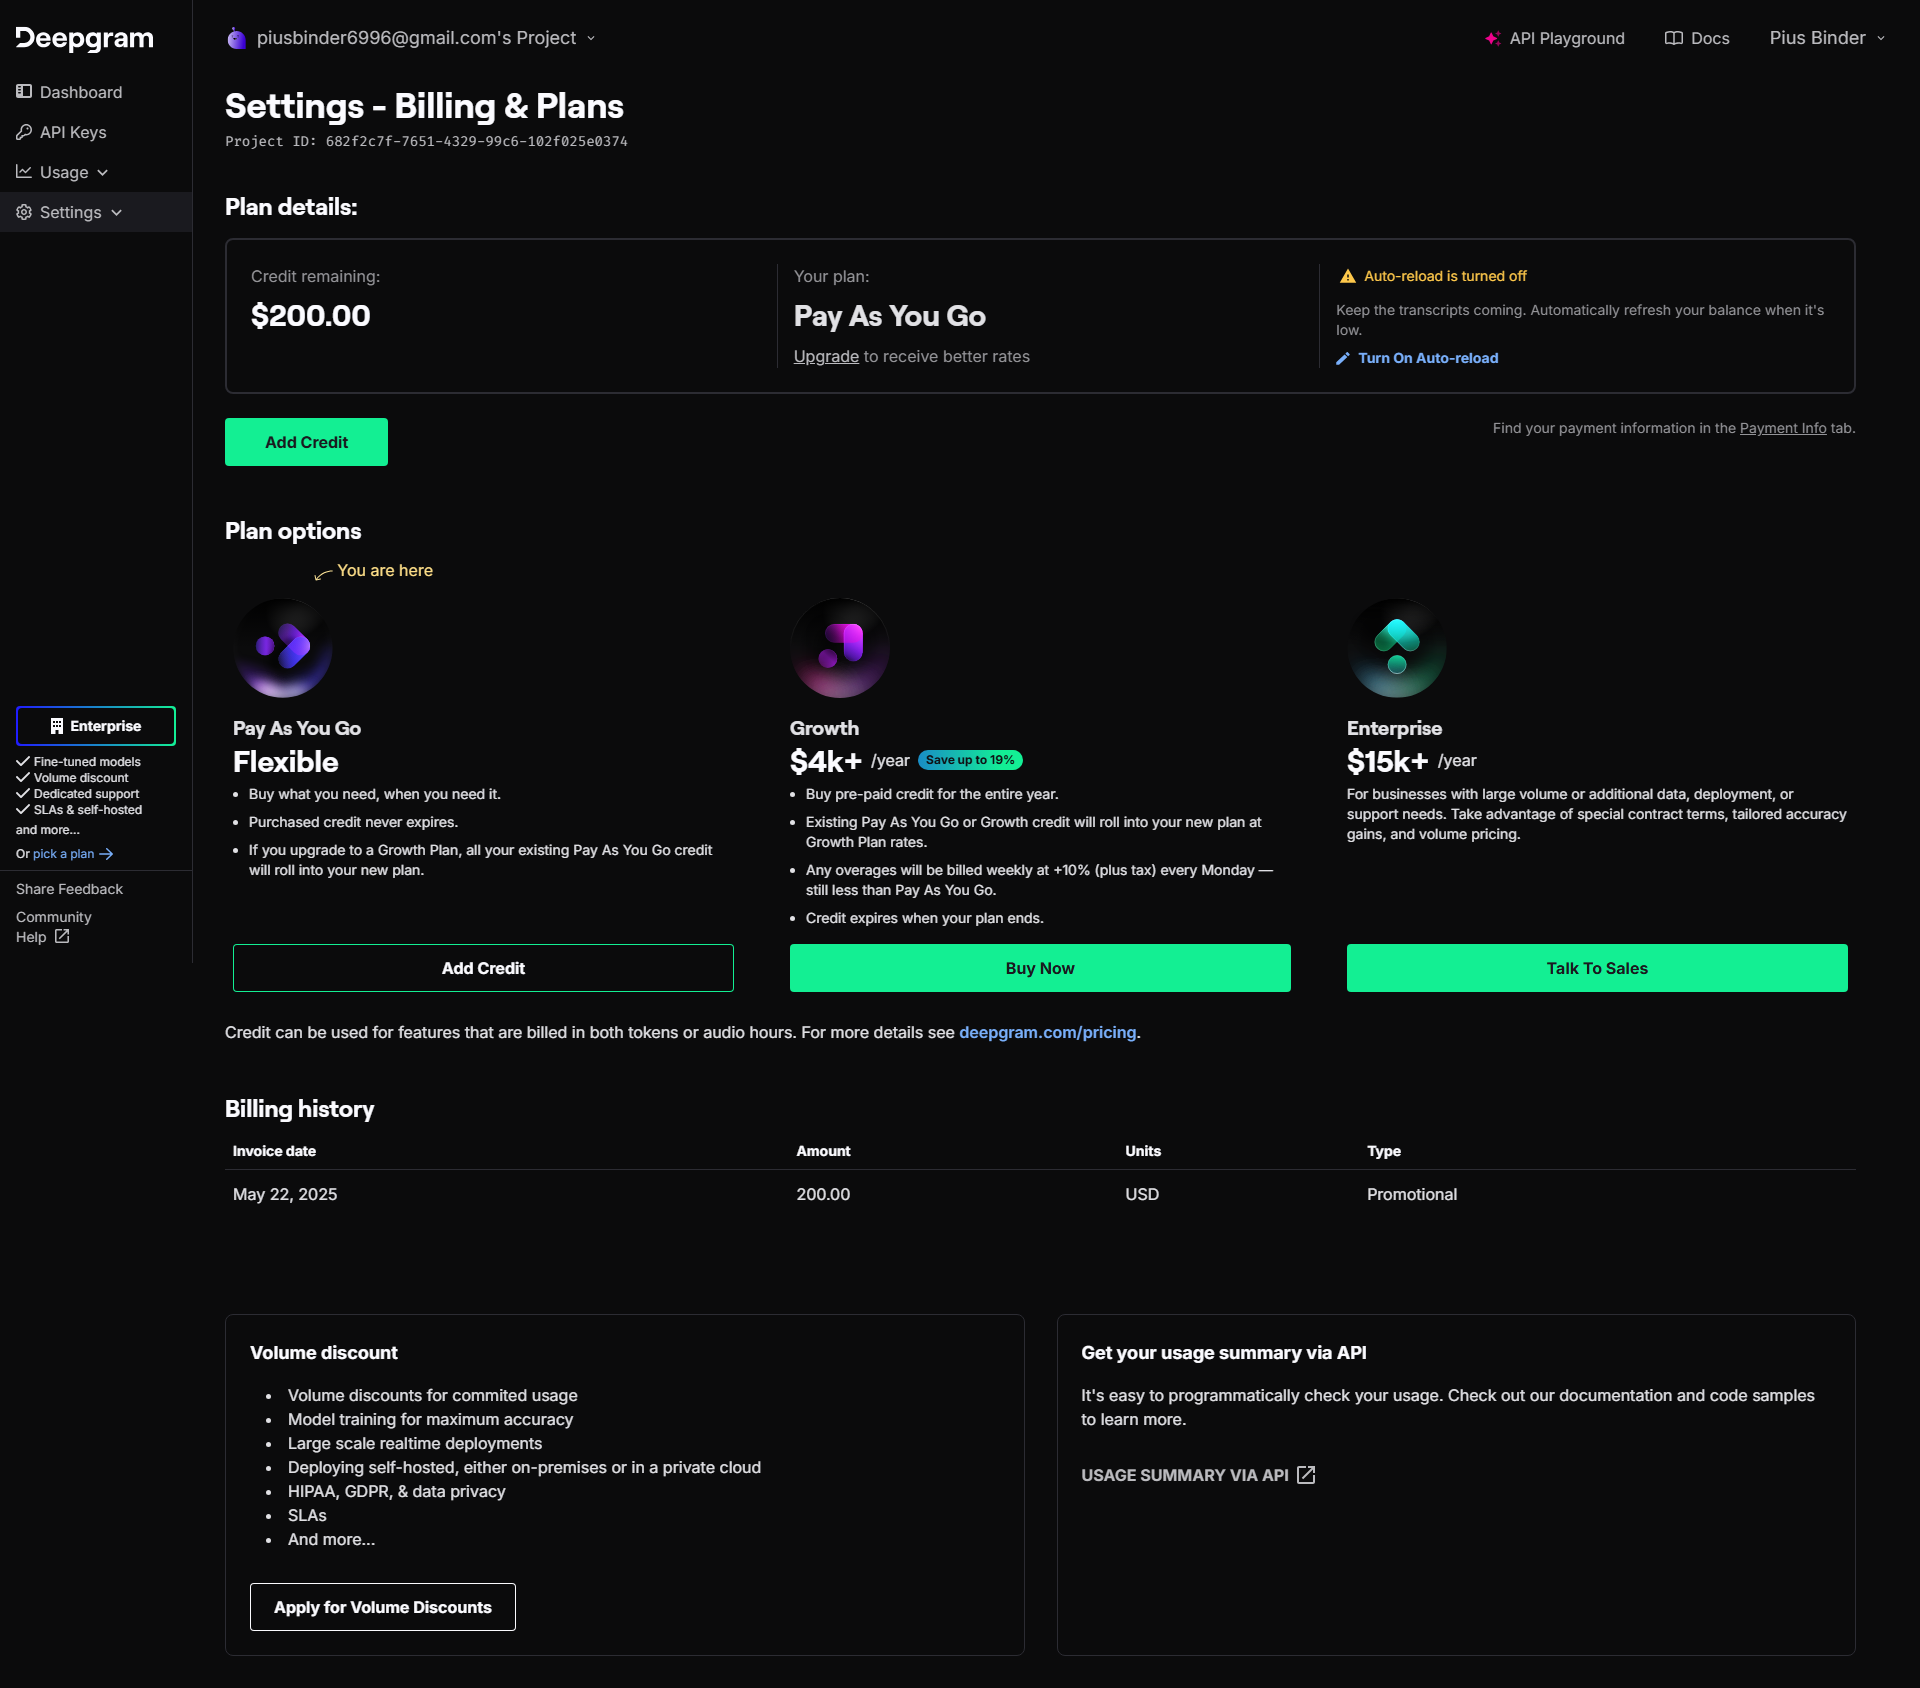Open the deepgram.com/pricing link
Image resolution: width=1920 pixels, height=1688 pixels.
(1047, 1032)
